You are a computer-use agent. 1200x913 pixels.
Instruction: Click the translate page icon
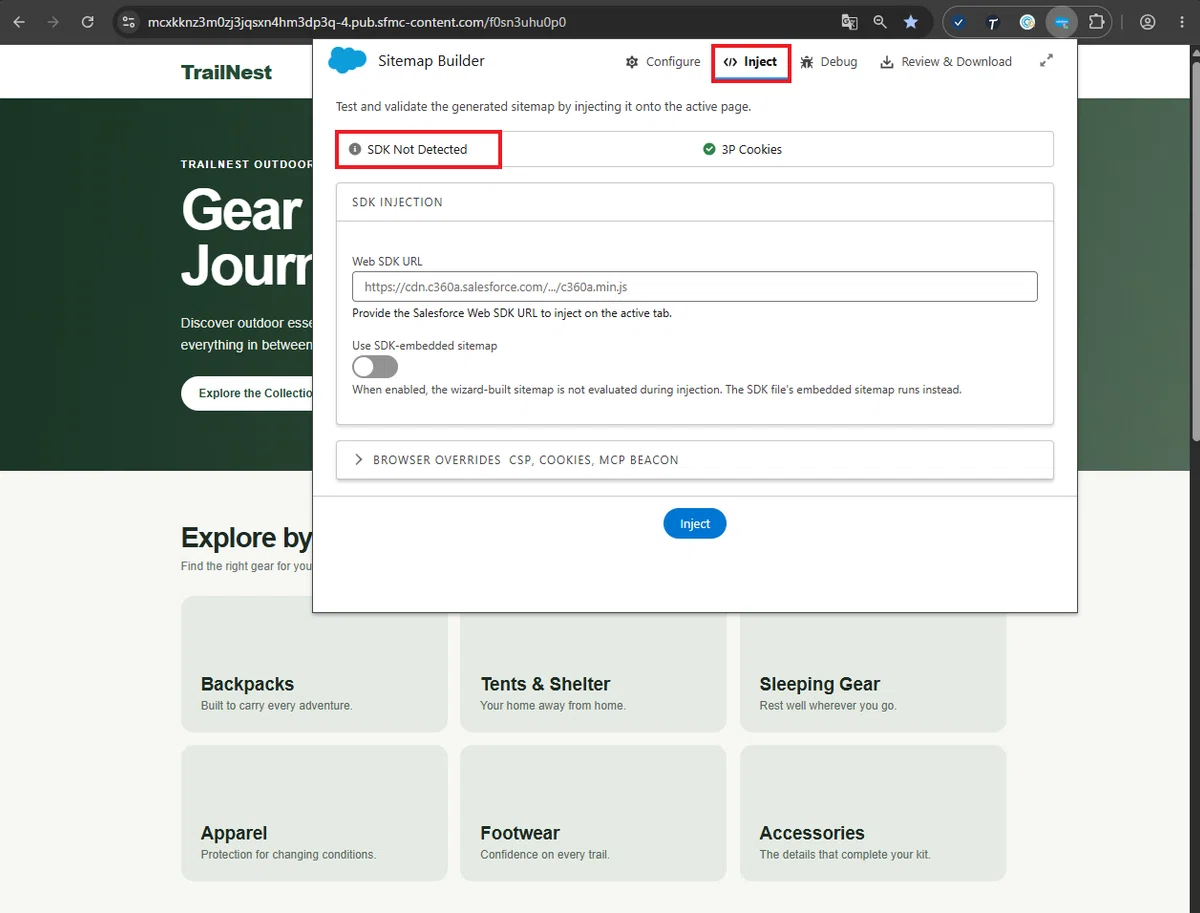coord(849,21)
